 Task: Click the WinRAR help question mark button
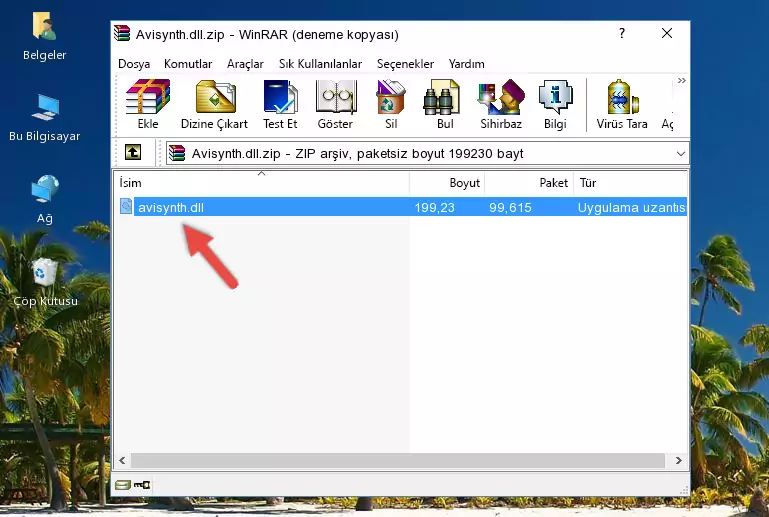(622, 33)
